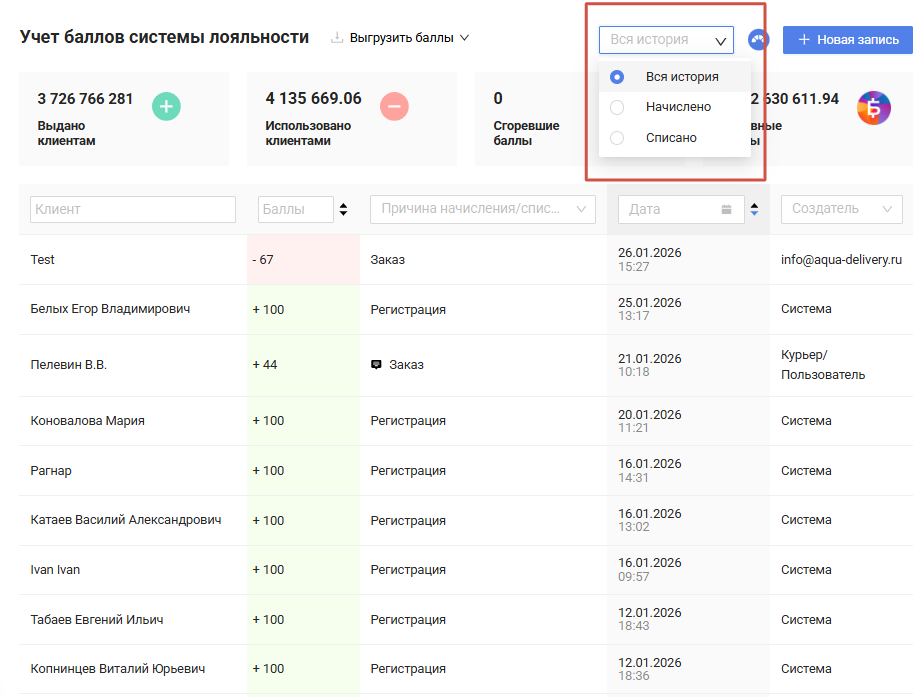The width and height of the screenshot is (923, 697).
Task: Click the green plus icon beside issued points
Action: tap(166, 106)
